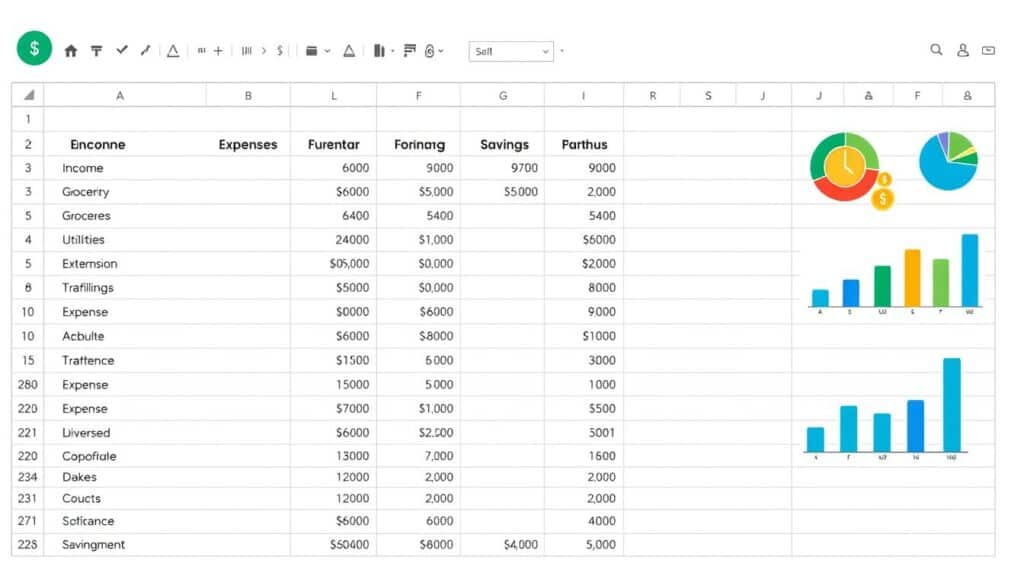1024x585 pixels.
Task: Select the orange bar in the upper bar chart
Action: (912, 278)
